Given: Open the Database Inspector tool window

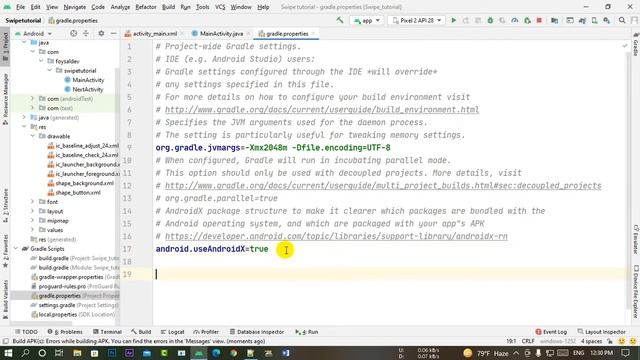Looking at the screenshot, I should [256, 332].
